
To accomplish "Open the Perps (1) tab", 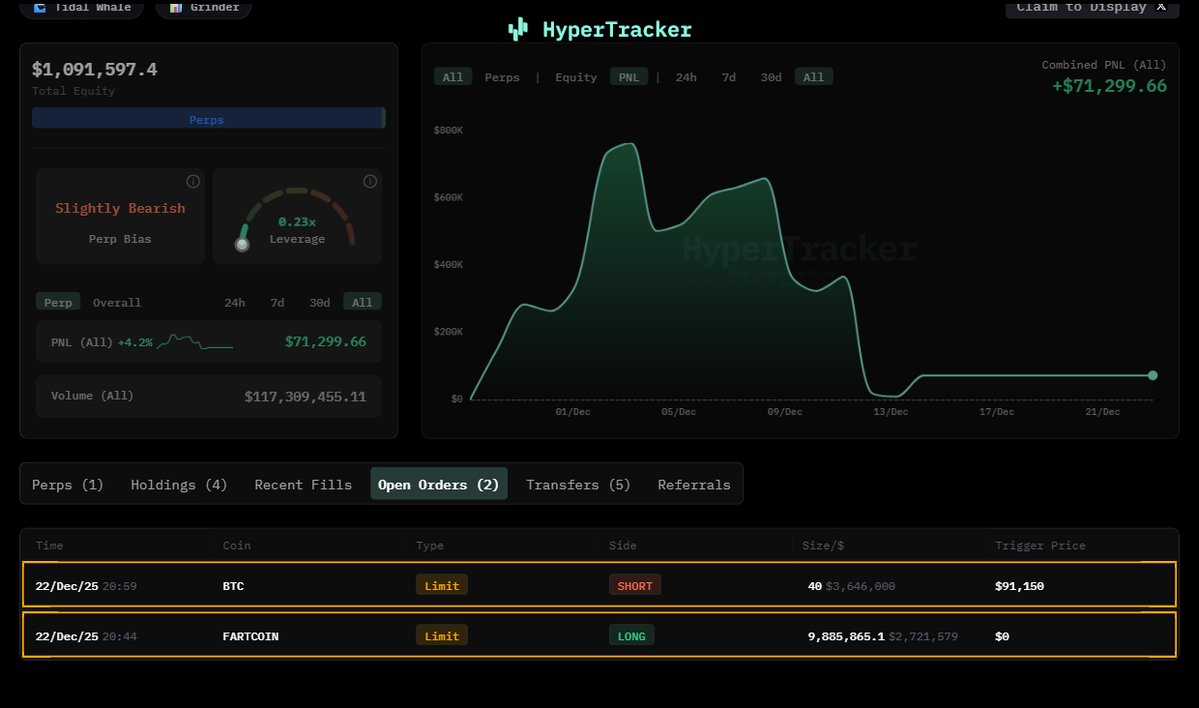I will pos(68,484).
